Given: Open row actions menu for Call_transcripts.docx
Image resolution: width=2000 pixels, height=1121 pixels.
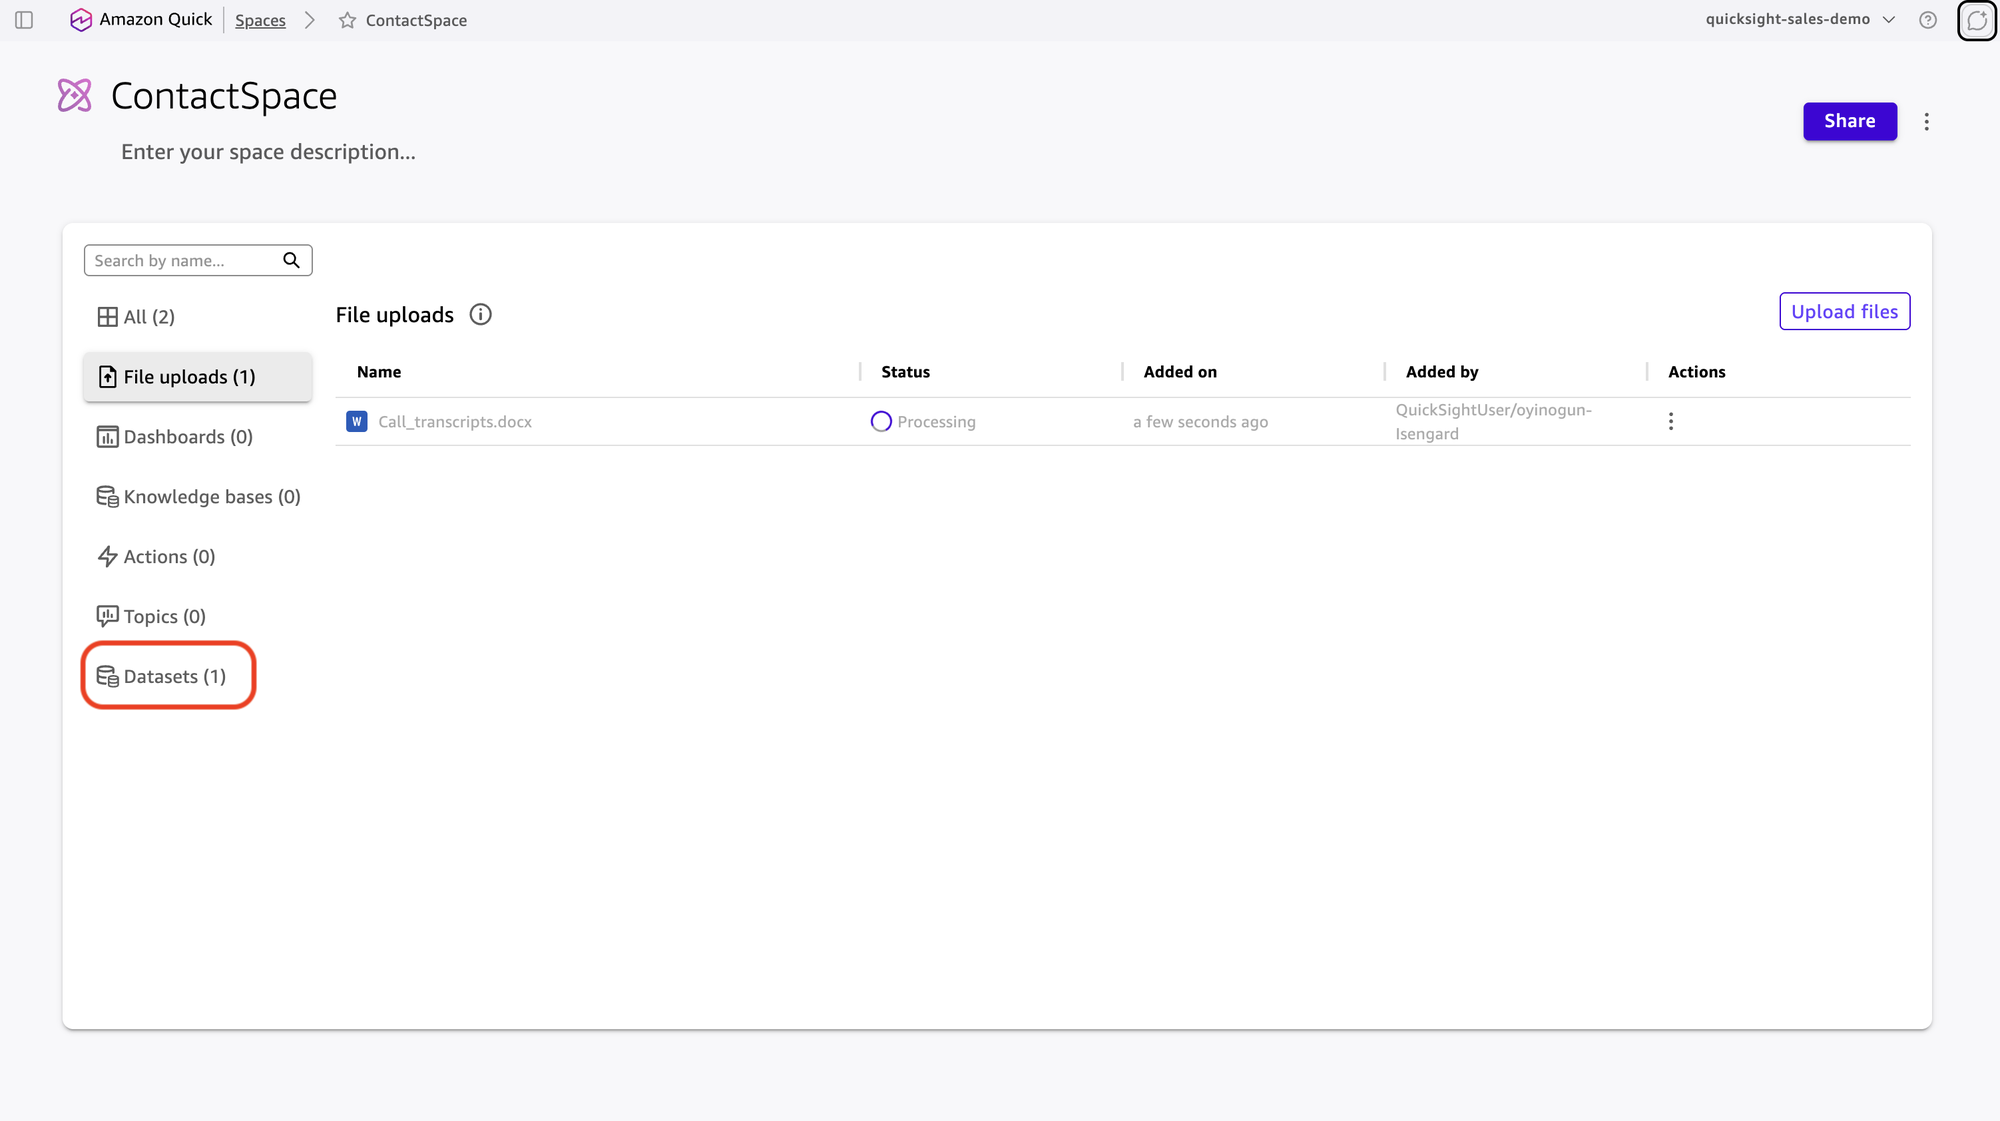Looking at the screenshot, I should [1671, 422].
